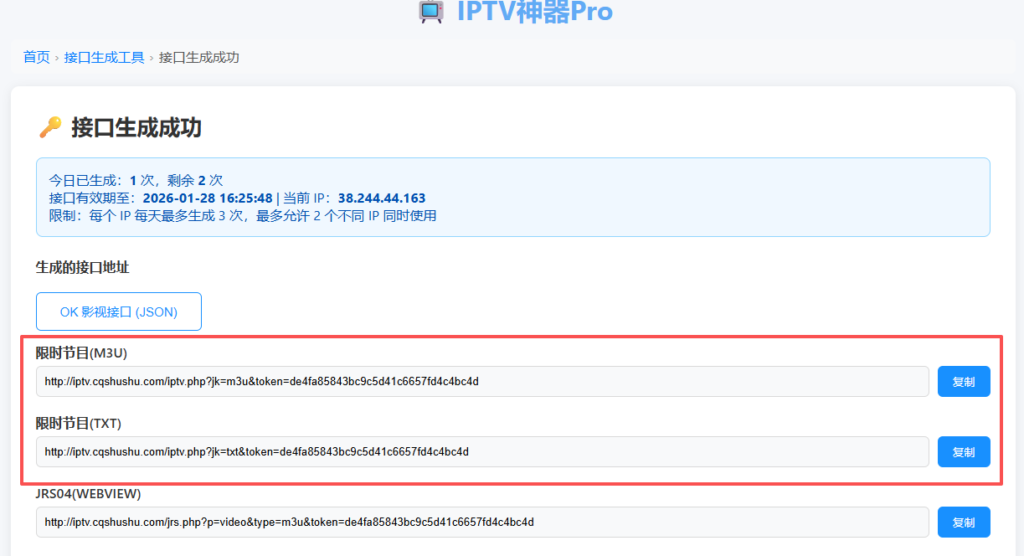Click into the JRS04(WEBVIEW) URL field

pos(482,521)
